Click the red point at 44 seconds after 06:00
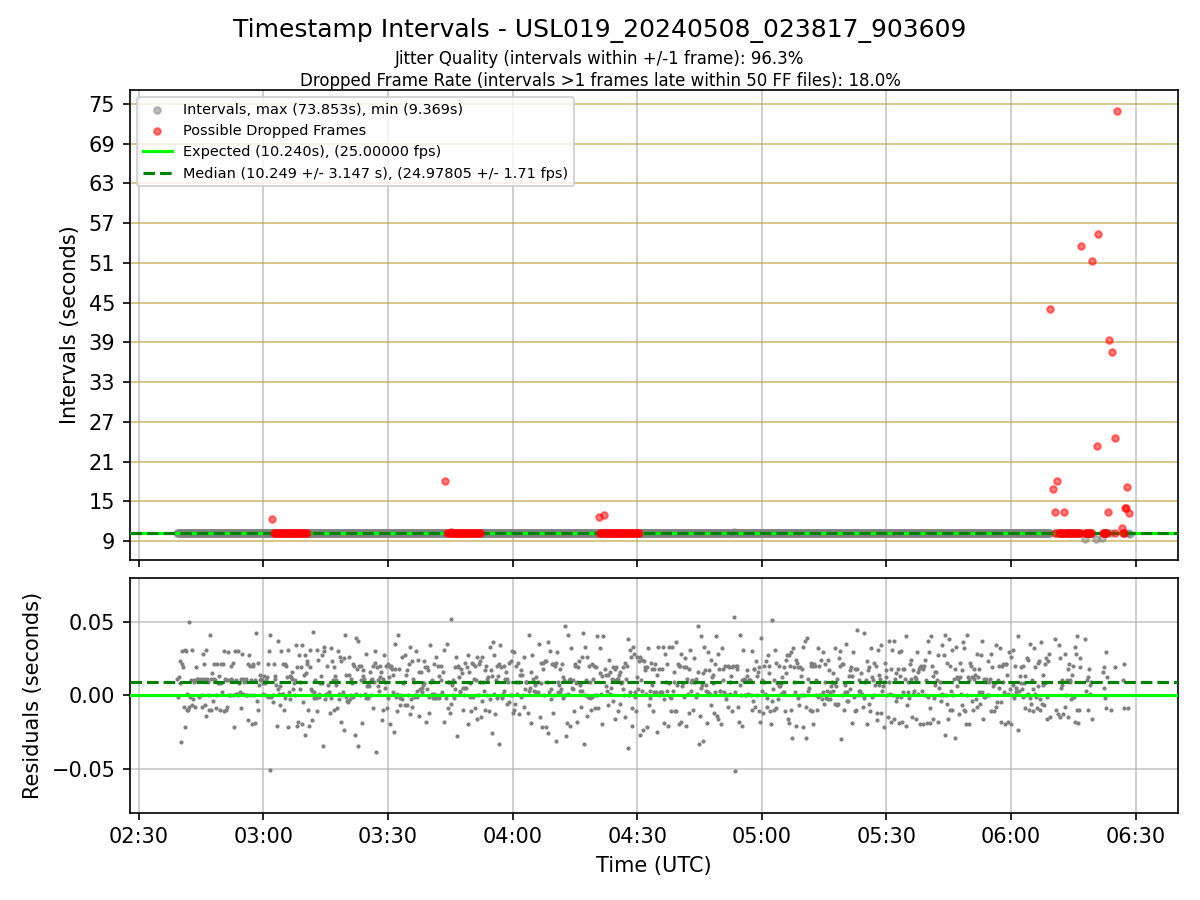 [x=1050, y=309]
